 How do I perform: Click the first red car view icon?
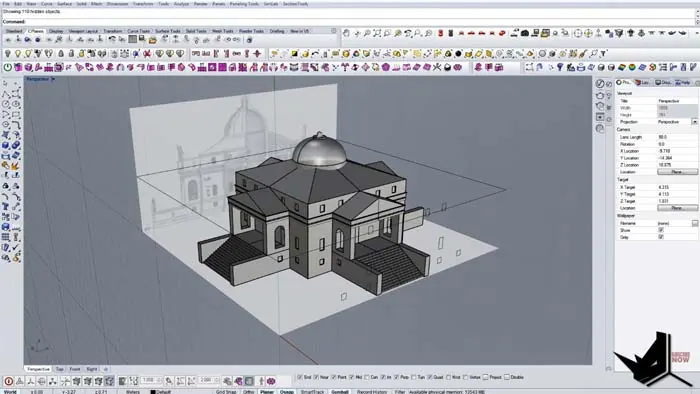click(x=462, y=33)
